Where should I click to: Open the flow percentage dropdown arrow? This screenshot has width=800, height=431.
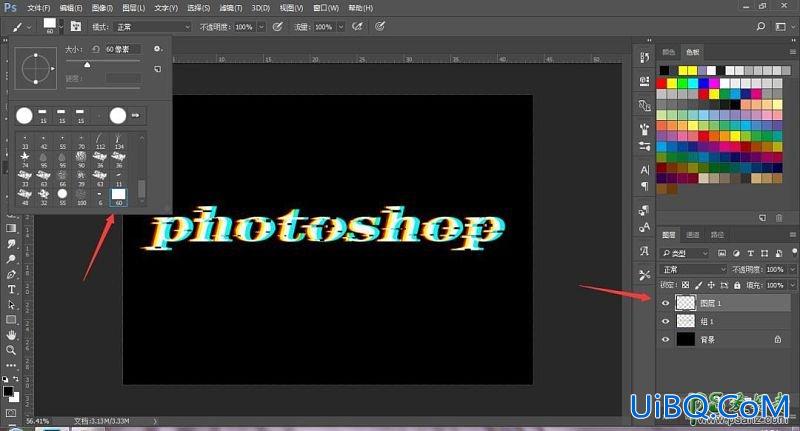341,27
